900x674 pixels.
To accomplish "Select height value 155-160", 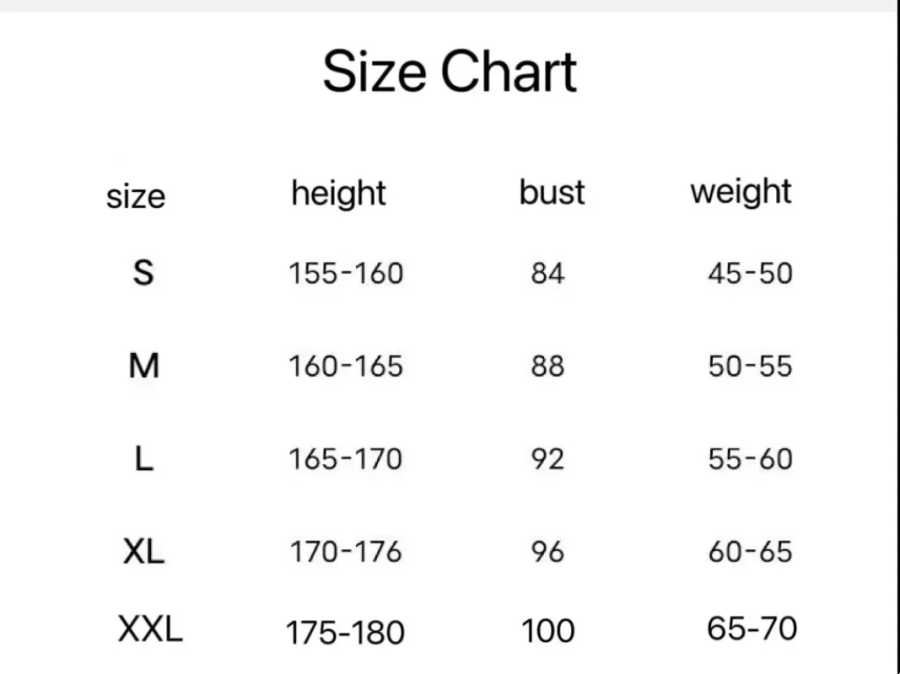I will pyautogui.click(x=346, y=273).
